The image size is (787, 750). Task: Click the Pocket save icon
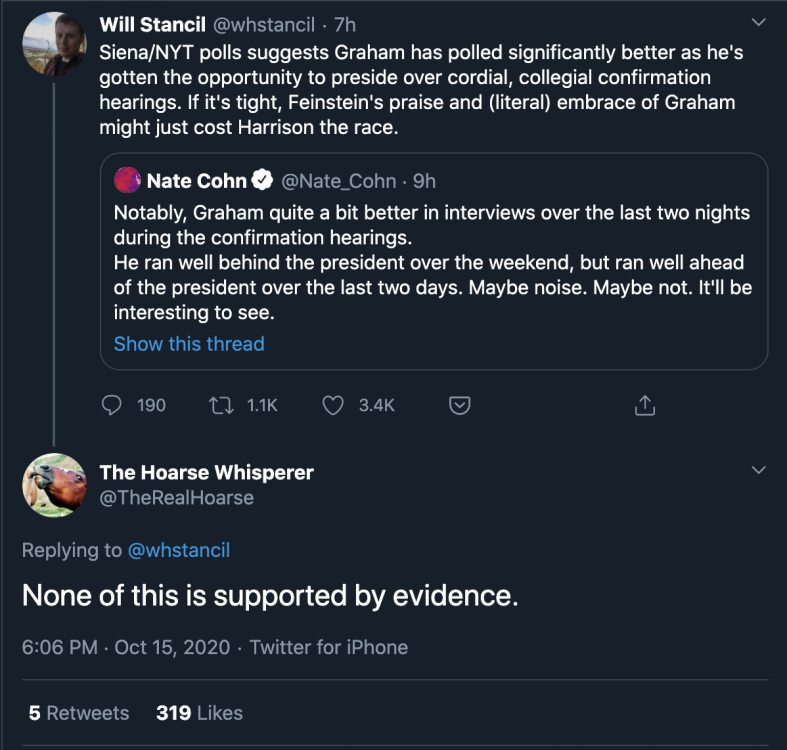(x=459, y=405)
